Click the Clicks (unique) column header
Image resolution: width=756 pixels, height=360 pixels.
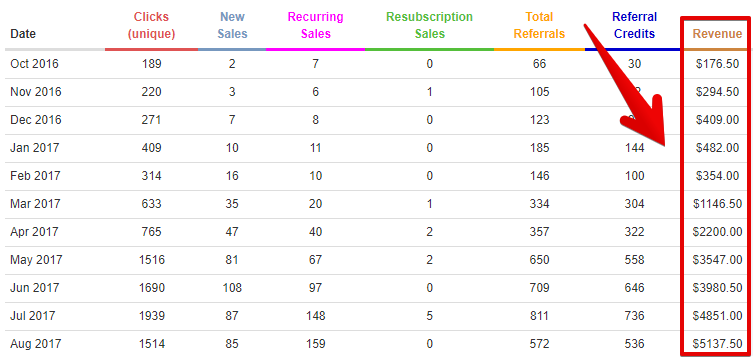[151, 26]
